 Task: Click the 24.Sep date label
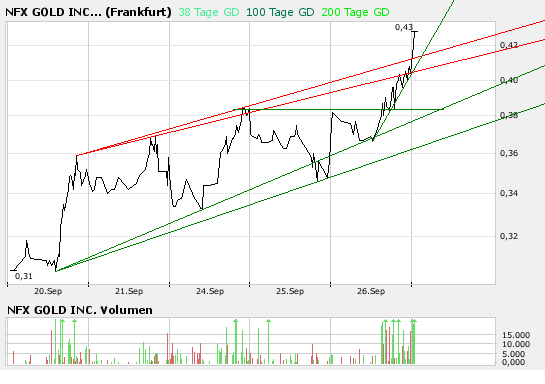pos(210,291)
